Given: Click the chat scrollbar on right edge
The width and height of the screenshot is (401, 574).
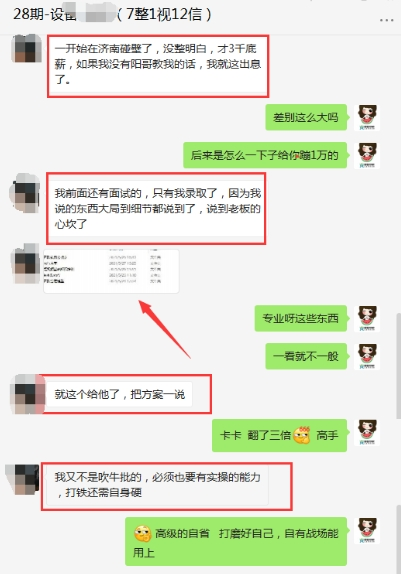Looking at the screenshot, I should (x=398, y=366).
